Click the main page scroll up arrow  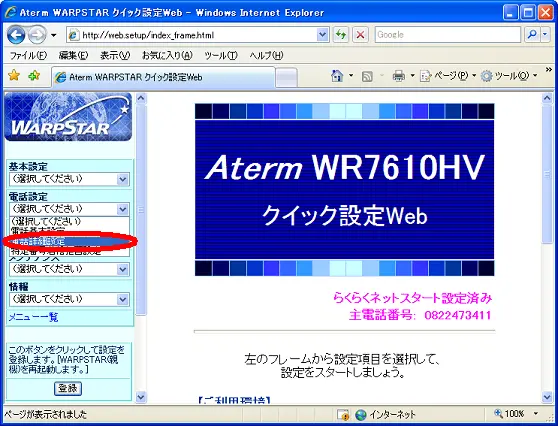pos(547,98)
